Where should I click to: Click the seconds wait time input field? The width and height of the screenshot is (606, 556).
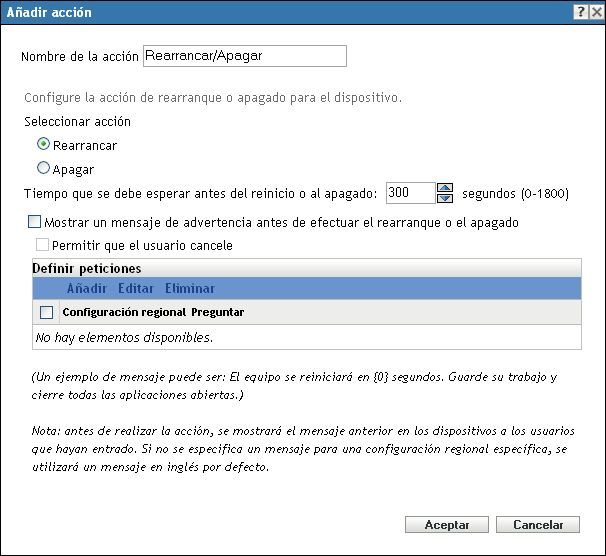pyautogui.click(x=410, y=193)
